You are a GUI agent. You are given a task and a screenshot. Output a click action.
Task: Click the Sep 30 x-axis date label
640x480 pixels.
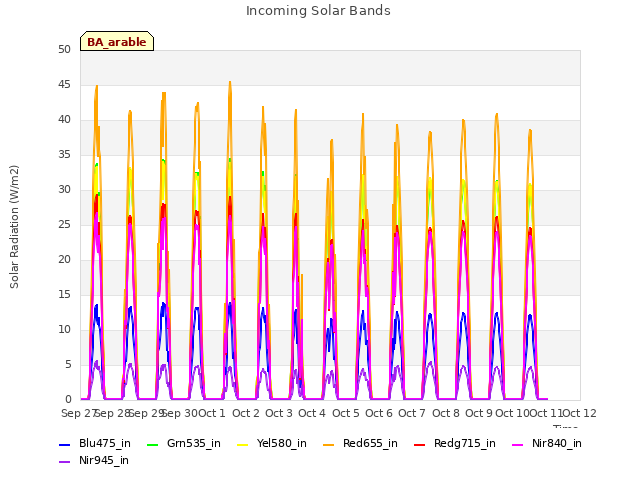(x=180, y=413)
